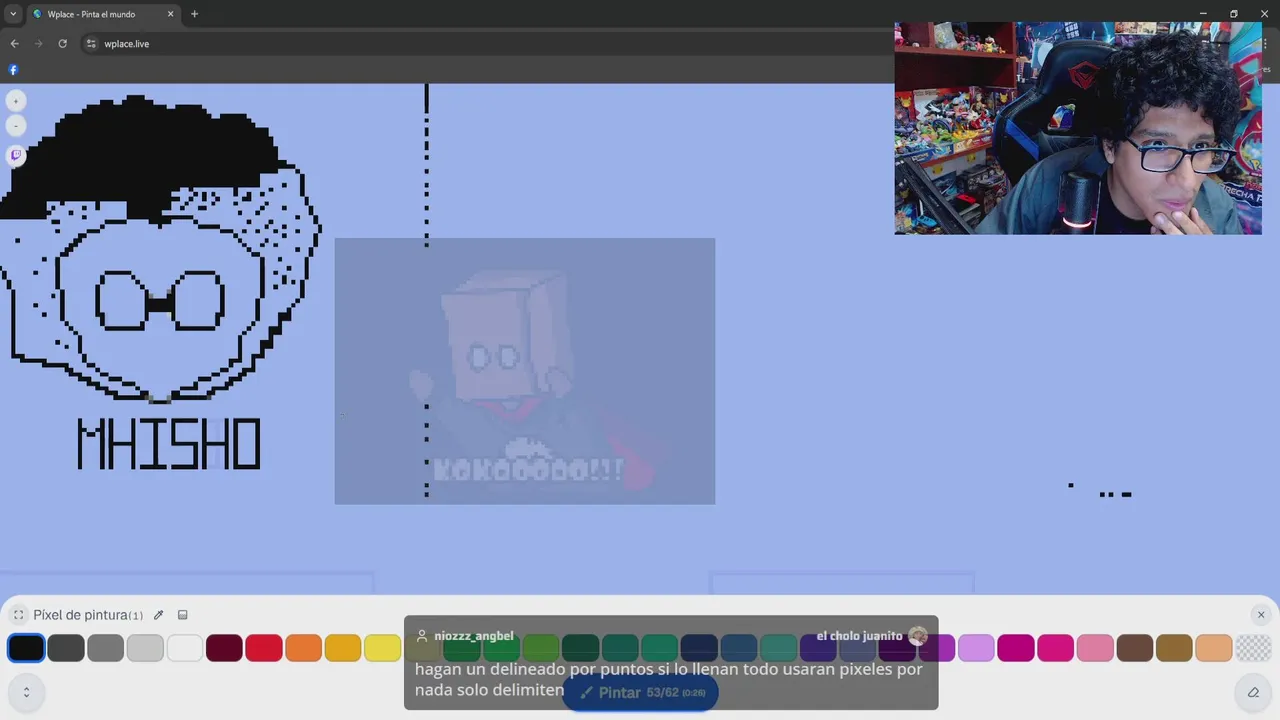This screenshot has width=1280, height=720.
Task: Click the pencil icon next to Píxel de pintura
Action: (158, 615)
